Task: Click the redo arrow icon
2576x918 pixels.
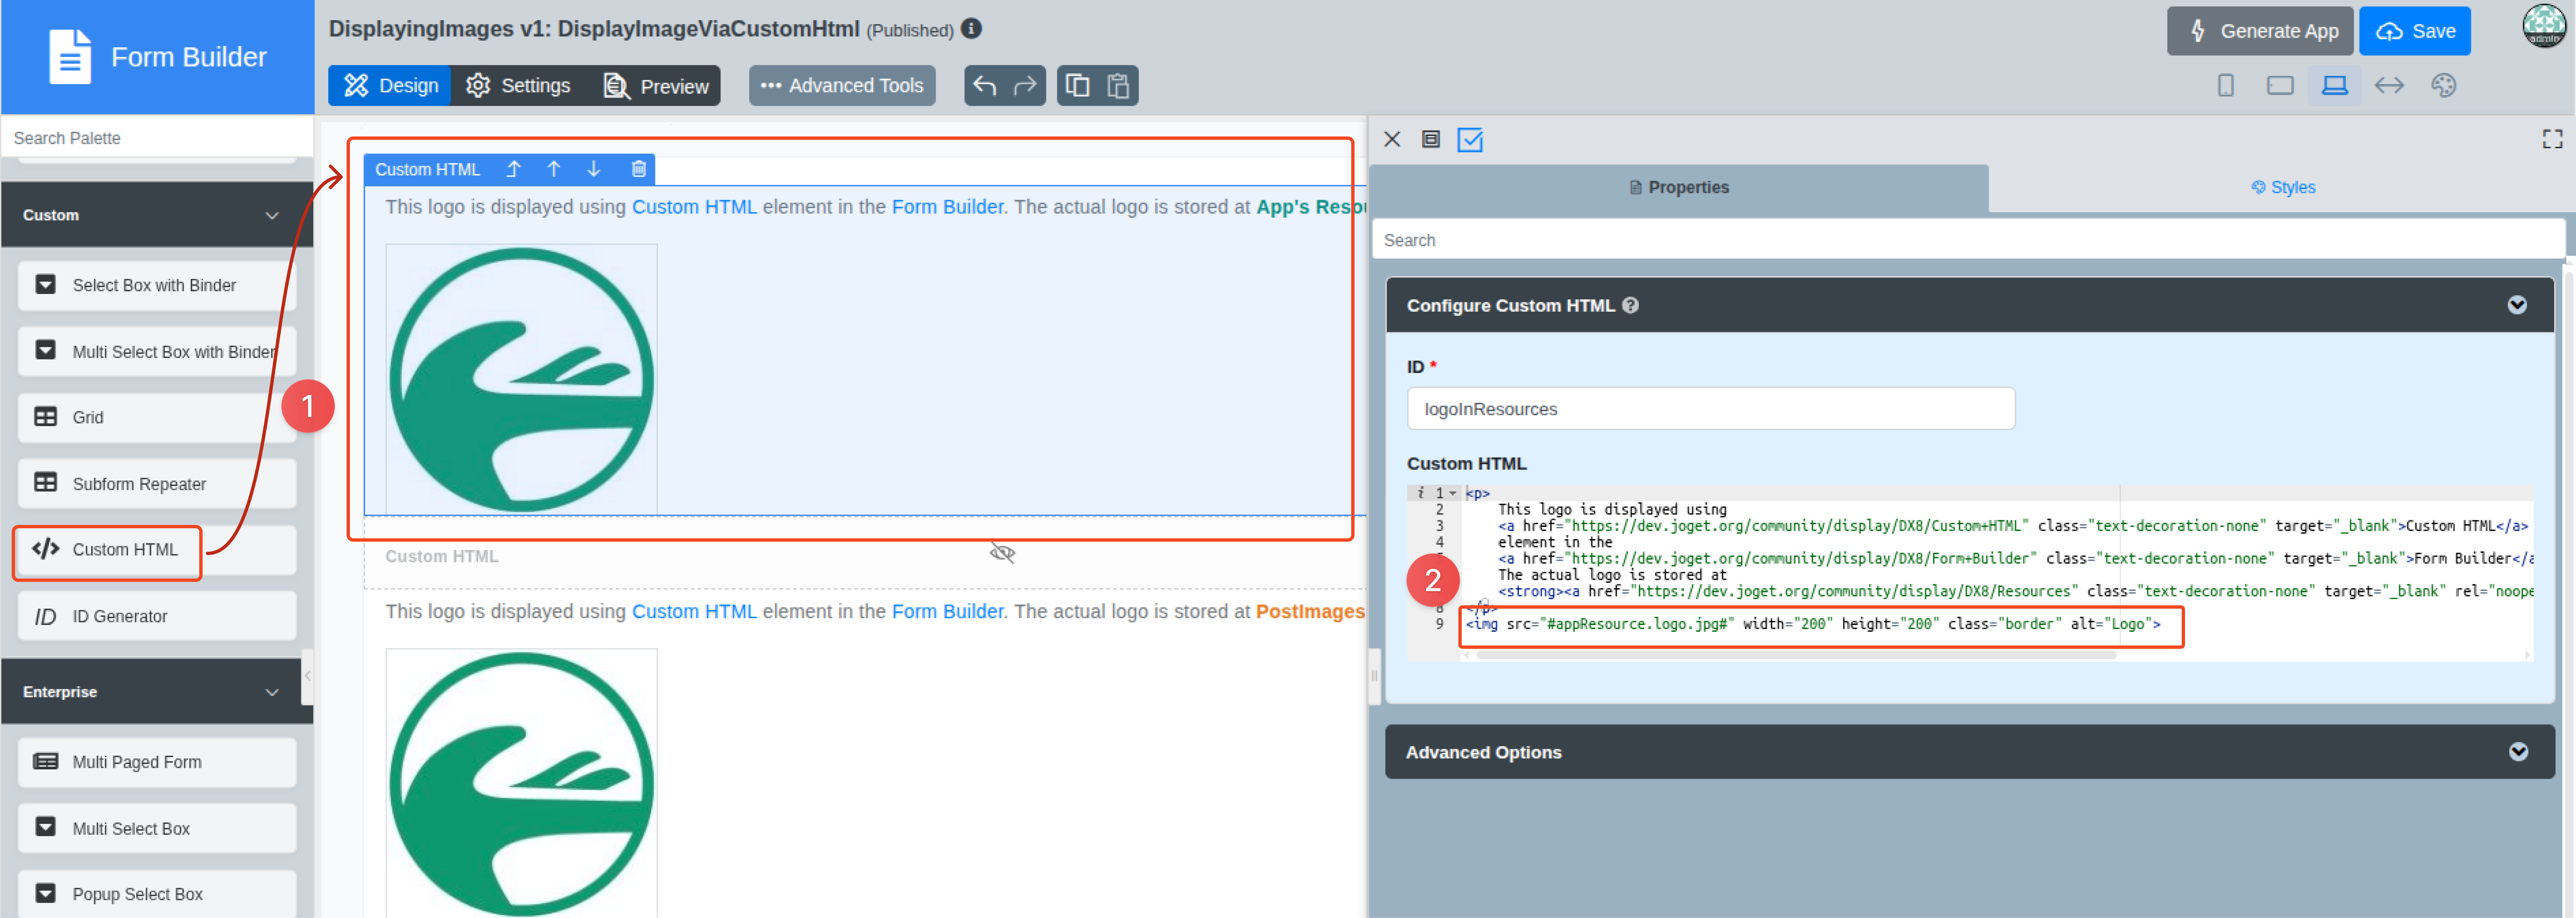Action: tap(1025, 86)
